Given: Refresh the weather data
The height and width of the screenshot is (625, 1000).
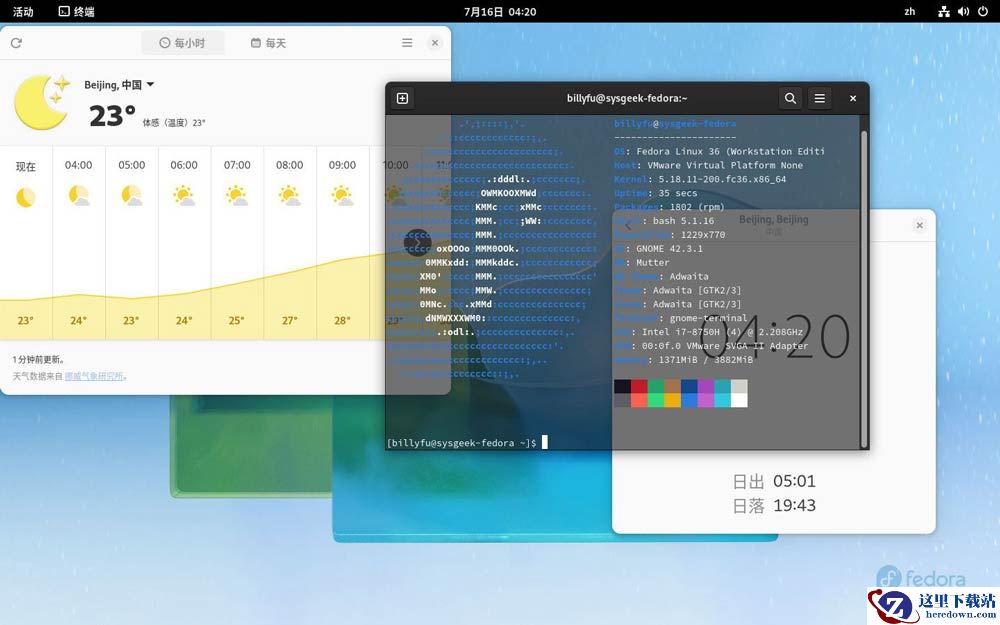Looking at the screenshot, I should [x=17, y=43].
